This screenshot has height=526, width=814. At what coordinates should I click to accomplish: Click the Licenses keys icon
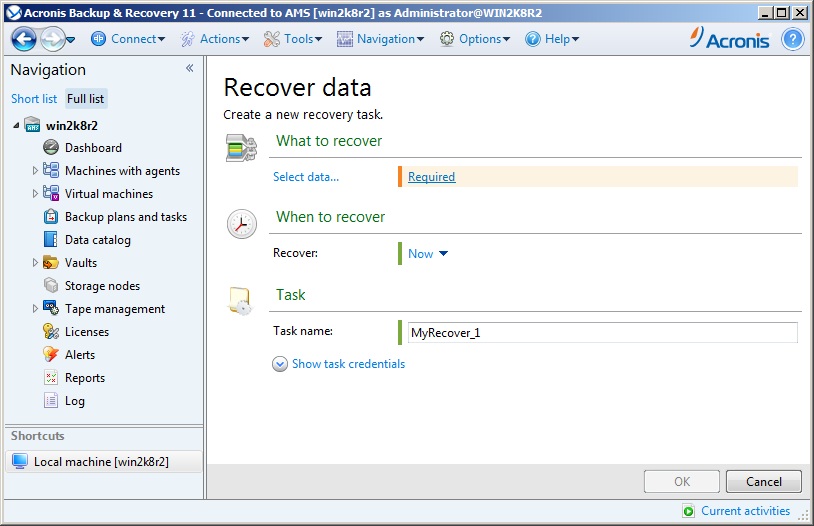51,331
